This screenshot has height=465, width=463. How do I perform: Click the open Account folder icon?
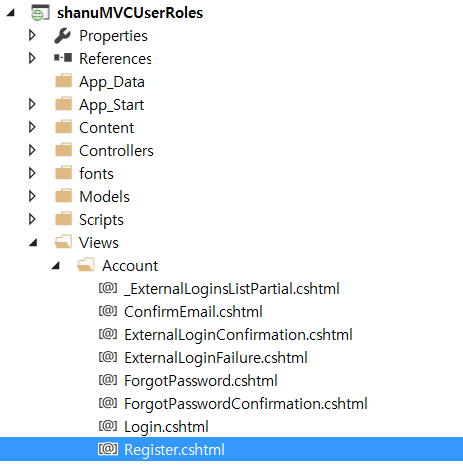tap(86, 265)
